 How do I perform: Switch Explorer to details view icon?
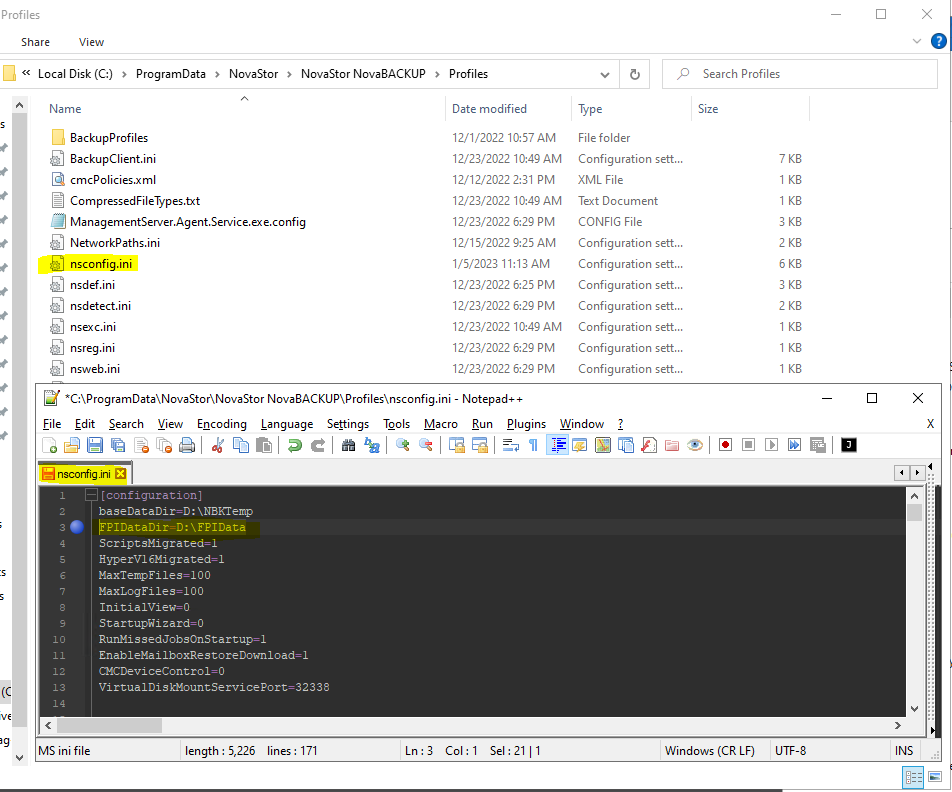(913, 777)
